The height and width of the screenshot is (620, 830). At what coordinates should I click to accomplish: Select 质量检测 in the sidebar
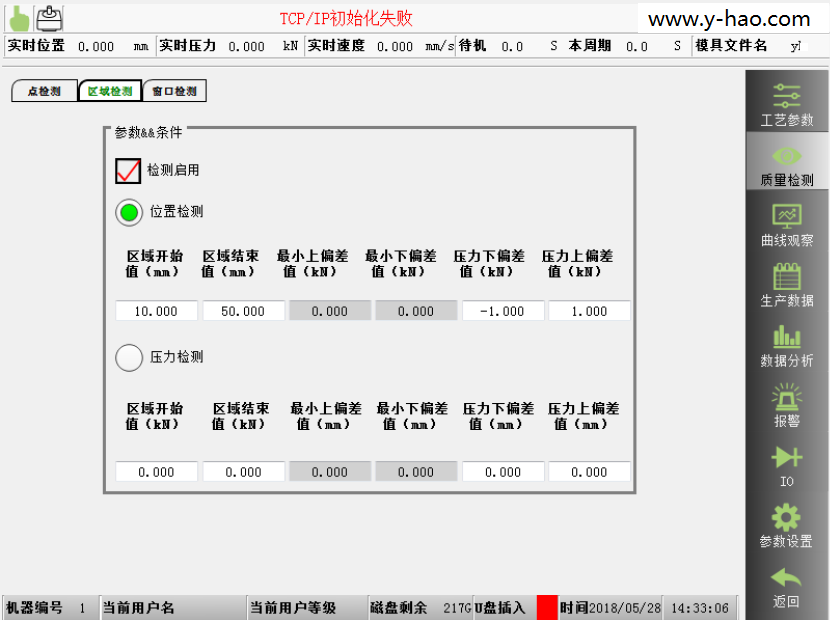click(x=787, y=164)
